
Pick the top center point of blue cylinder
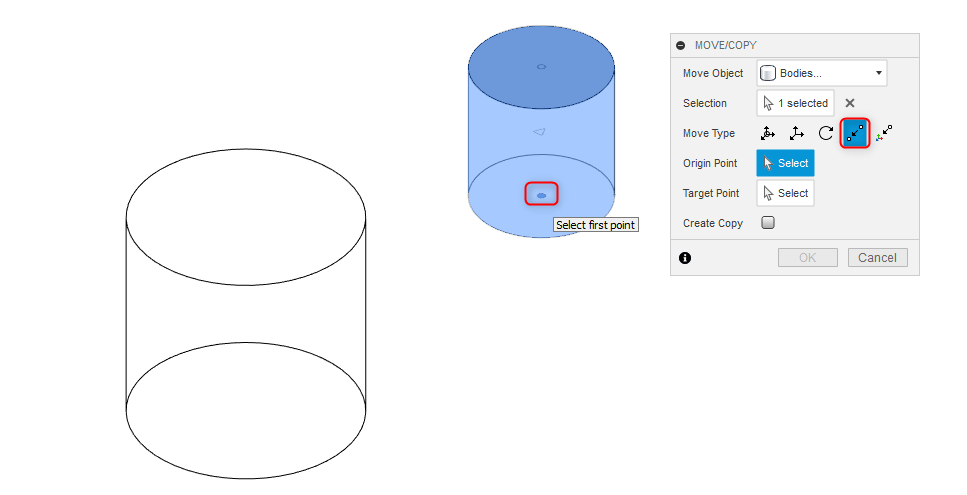coord(541,67)
